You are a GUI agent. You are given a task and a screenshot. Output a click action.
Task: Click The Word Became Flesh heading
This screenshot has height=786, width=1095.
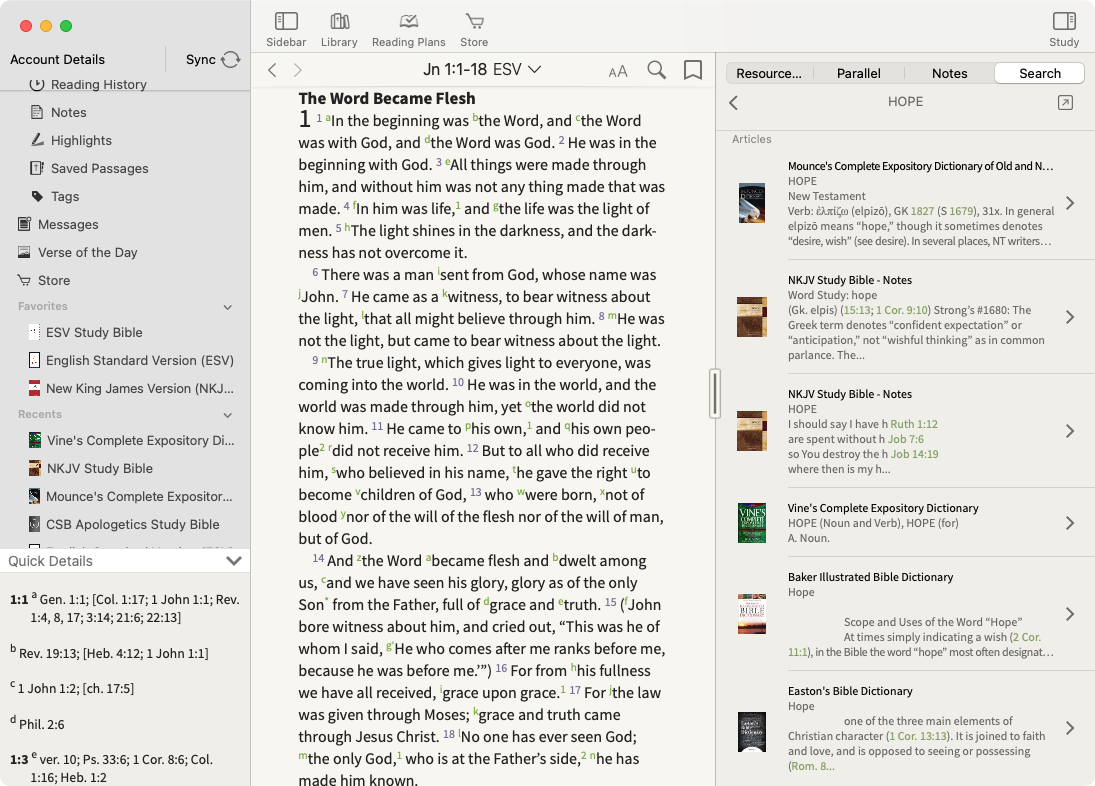tap(387, 98)
